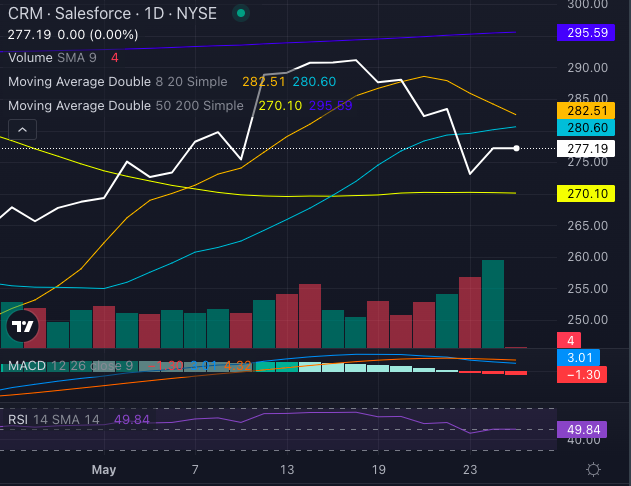This screenshot has width=631, height=486.
Task: Open chart settings gear icon
Action: pos(594,470)
